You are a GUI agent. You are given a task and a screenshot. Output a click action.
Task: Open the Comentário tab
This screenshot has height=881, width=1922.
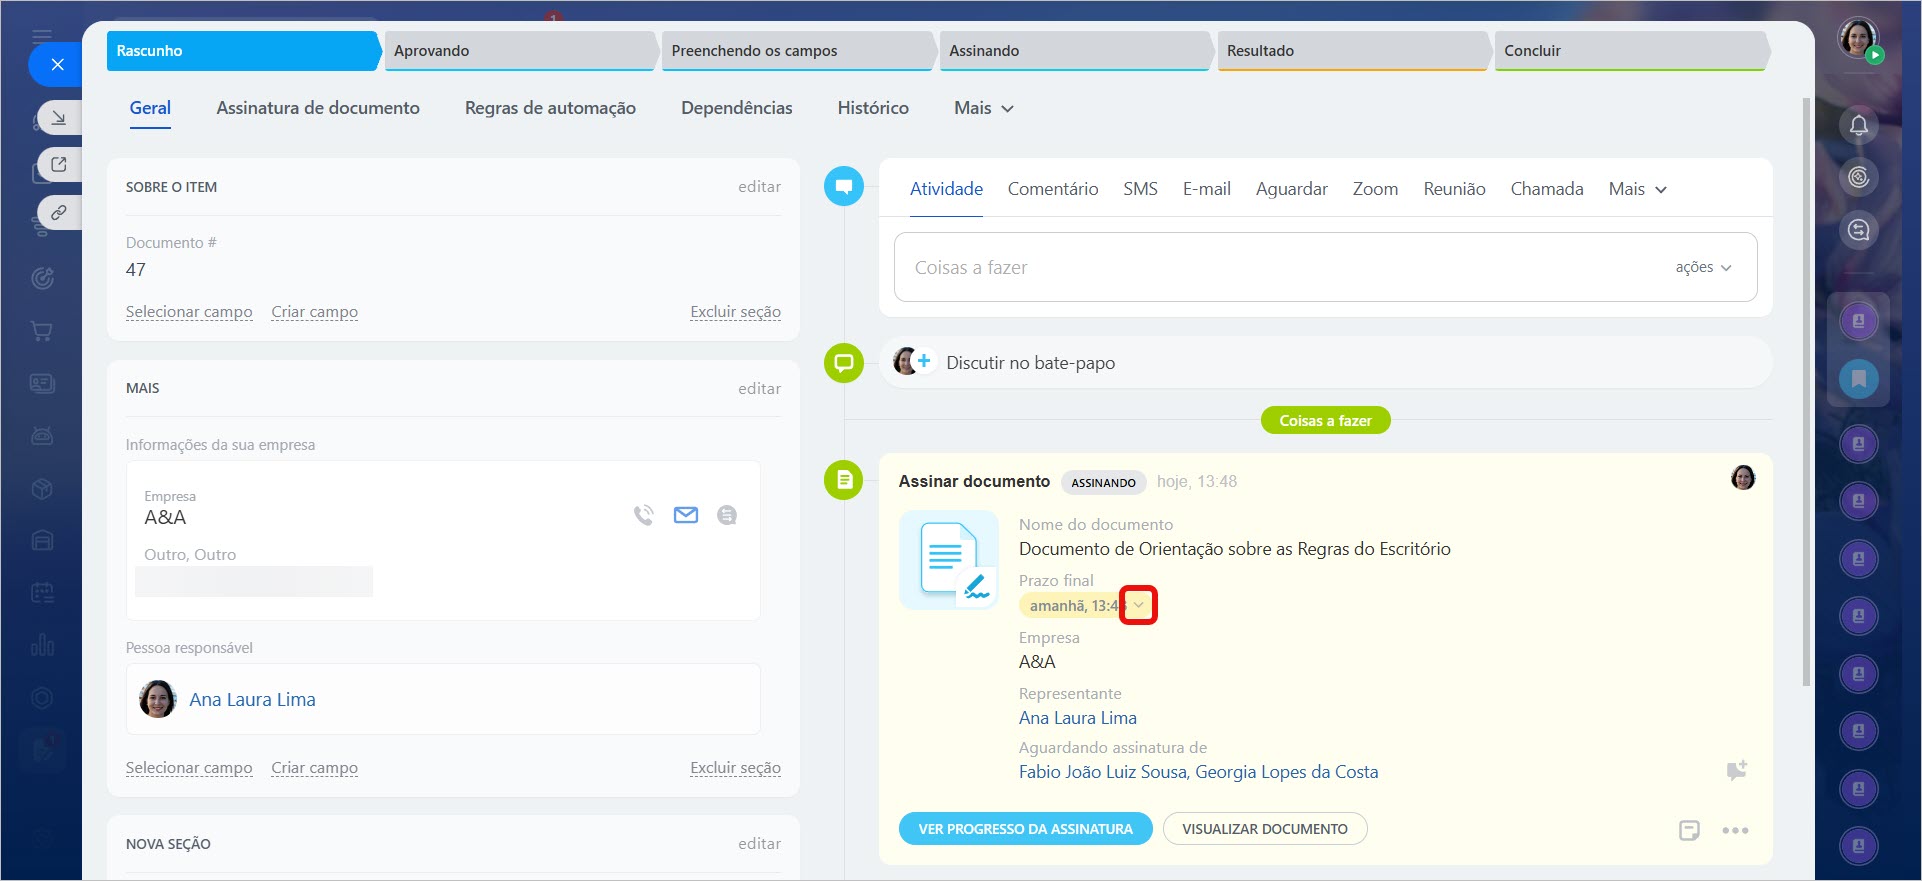(x=1052, y=189)
